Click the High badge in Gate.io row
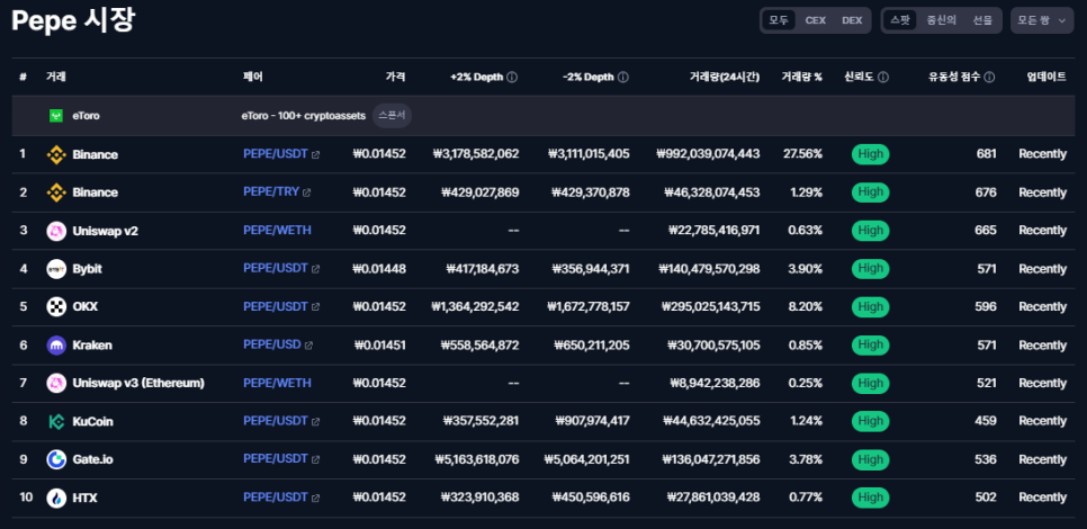The image size is (1087, 529). point(870,460)
